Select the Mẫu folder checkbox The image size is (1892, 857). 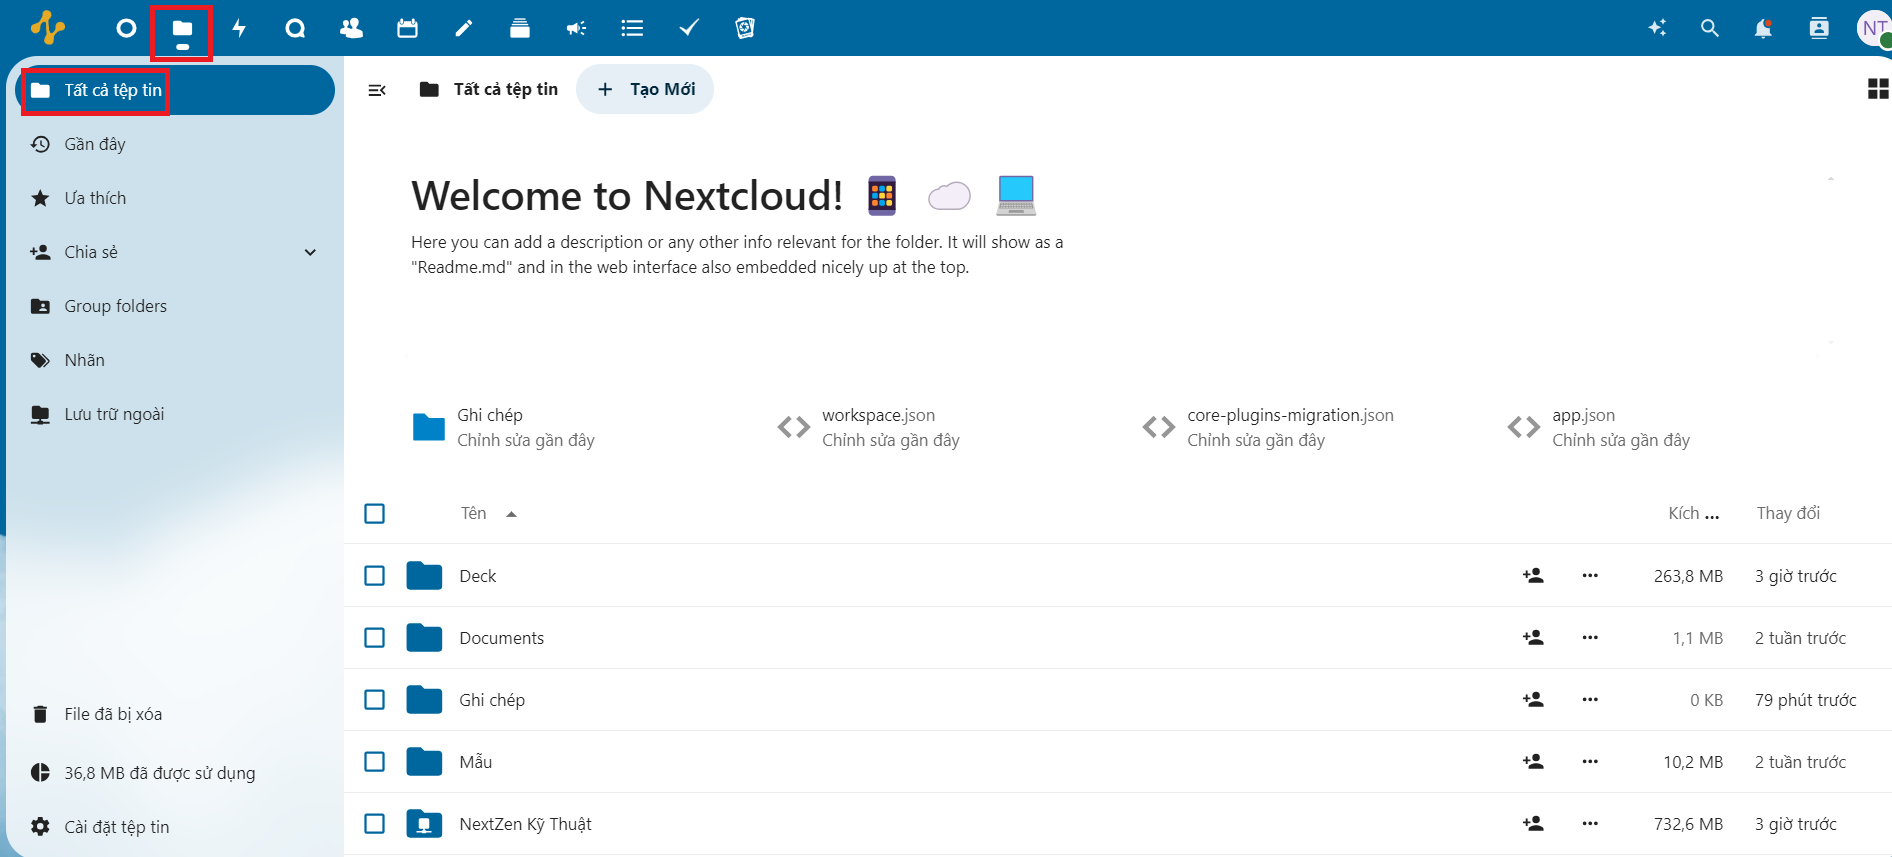[375, 762]
